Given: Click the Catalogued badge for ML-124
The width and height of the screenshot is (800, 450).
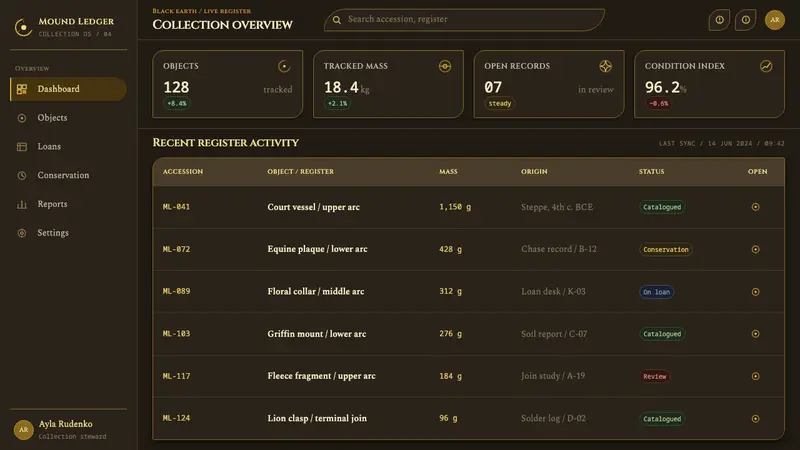Looking at the screenshot, I should point(662,419).
